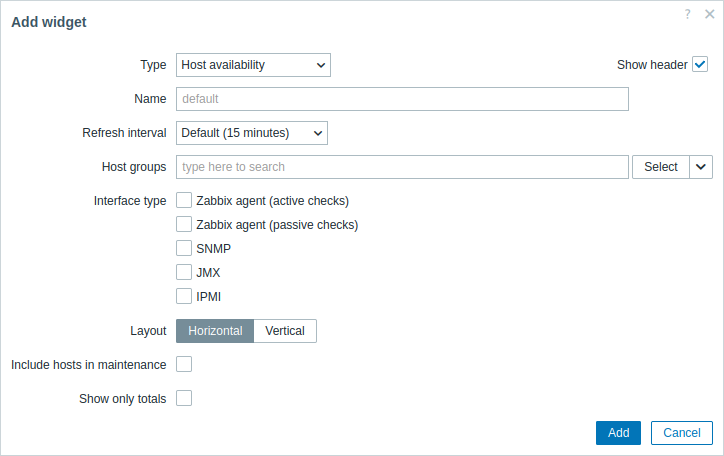Enable the IPMI interface checkbox
The image size is (724, 456).
coord(184,296)
